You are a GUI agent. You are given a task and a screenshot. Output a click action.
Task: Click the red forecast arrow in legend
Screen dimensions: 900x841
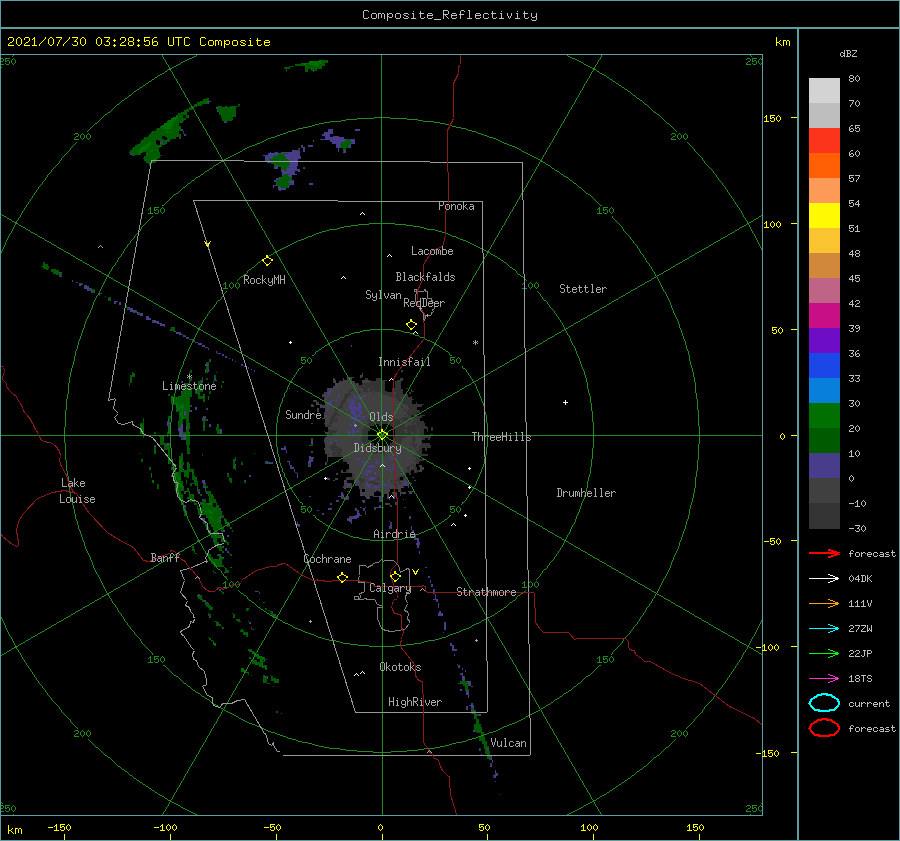click(x=824, y=553)
